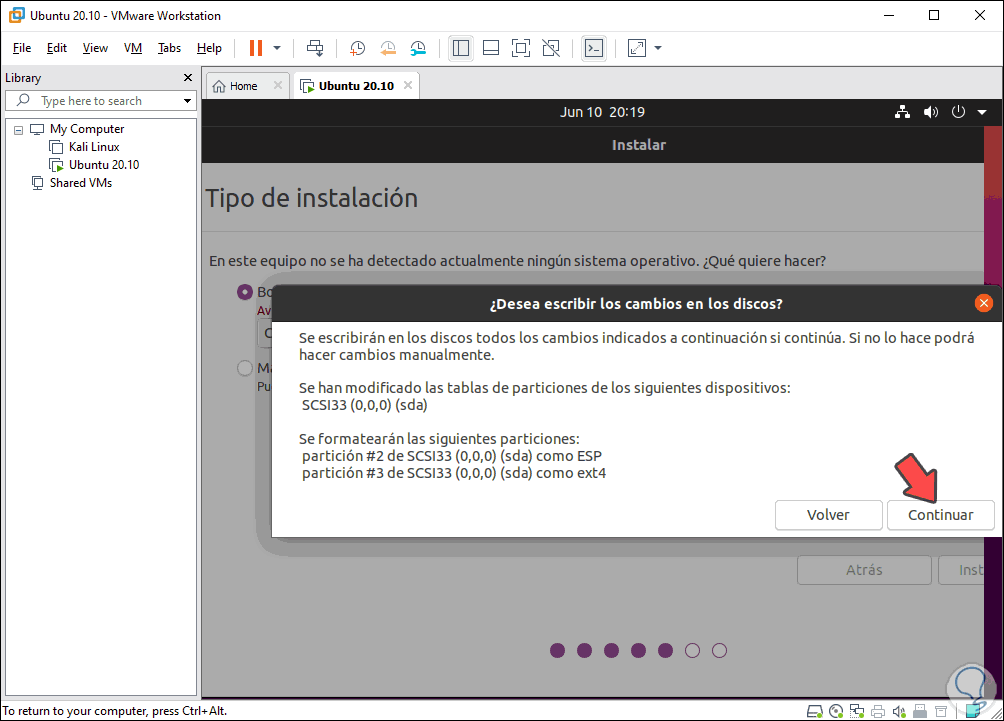Click the dimmed Atrás button
The width and height of the screenshot is (1004, 721).
tap(864, 570)
